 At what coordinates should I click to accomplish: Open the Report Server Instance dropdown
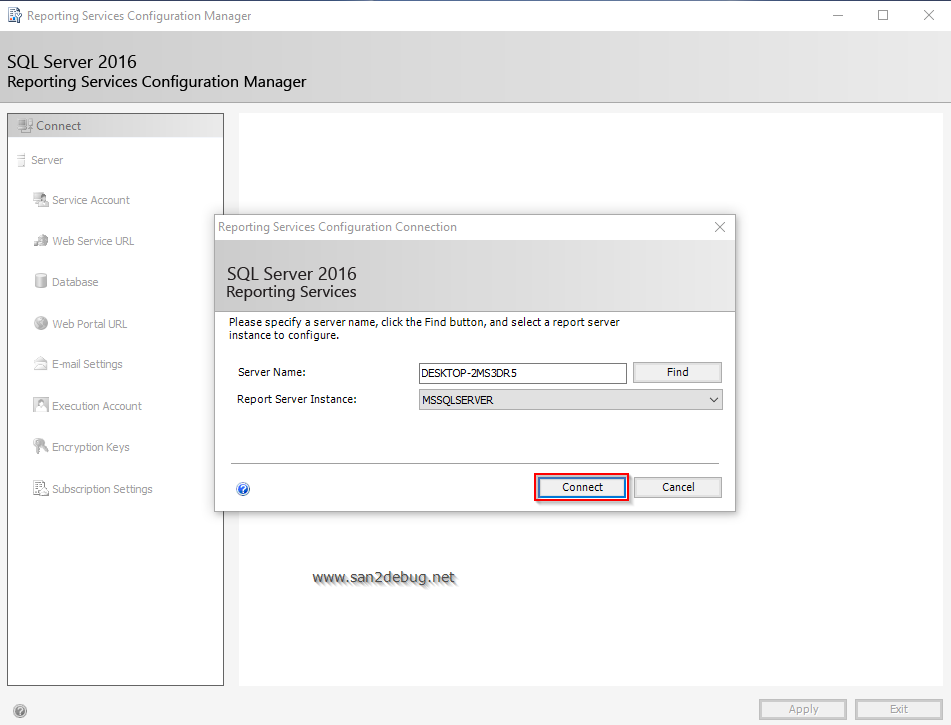714,399
